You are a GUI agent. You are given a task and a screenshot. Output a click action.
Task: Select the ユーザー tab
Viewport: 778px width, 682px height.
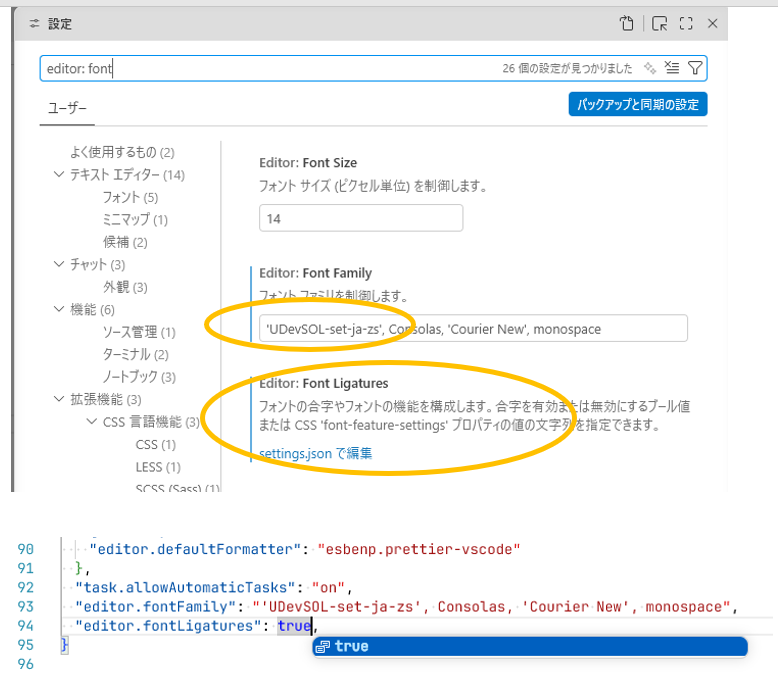67,108
